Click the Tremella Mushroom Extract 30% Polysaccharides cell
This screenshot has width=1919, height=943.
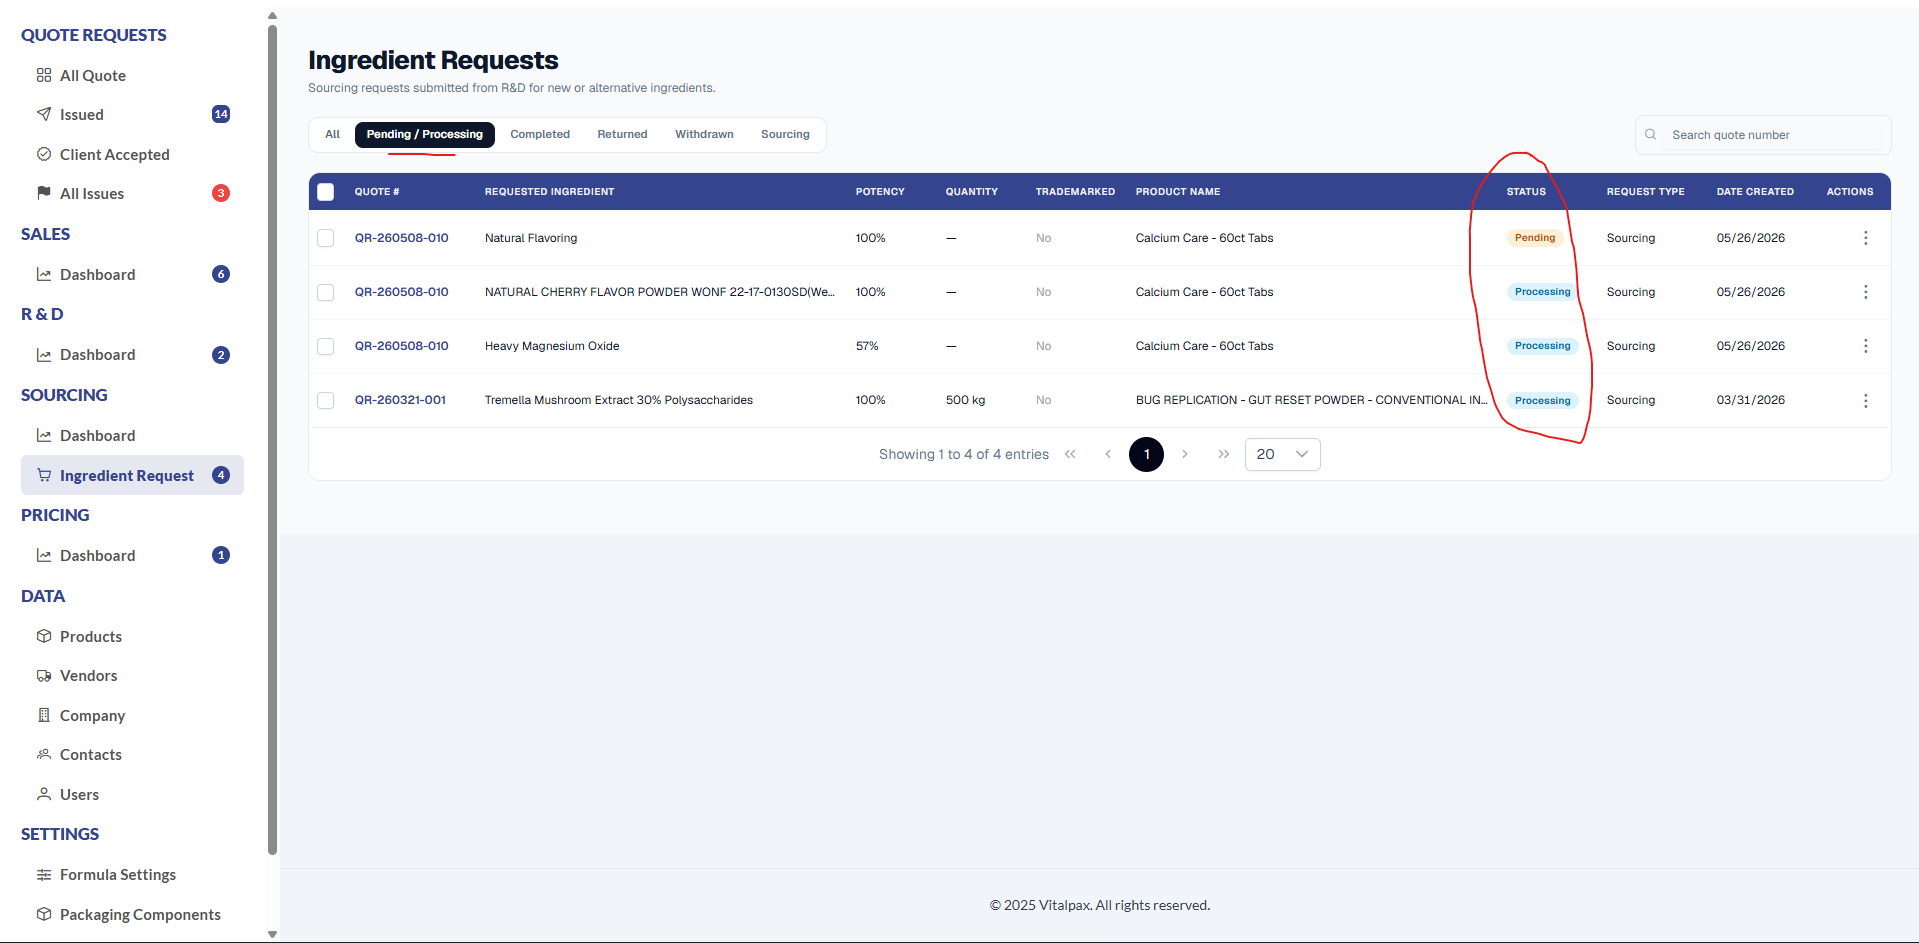coord(619,400)
